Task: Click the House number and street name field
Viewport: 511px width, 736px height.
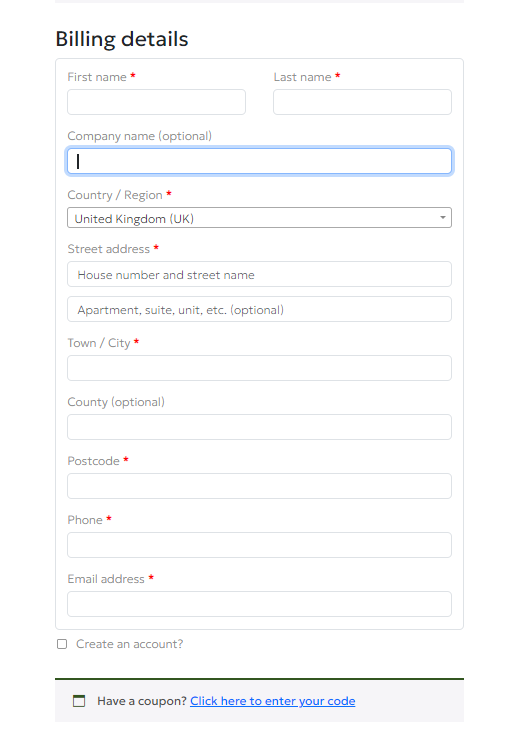Action: pyautogui.click(x=259, y=274)
